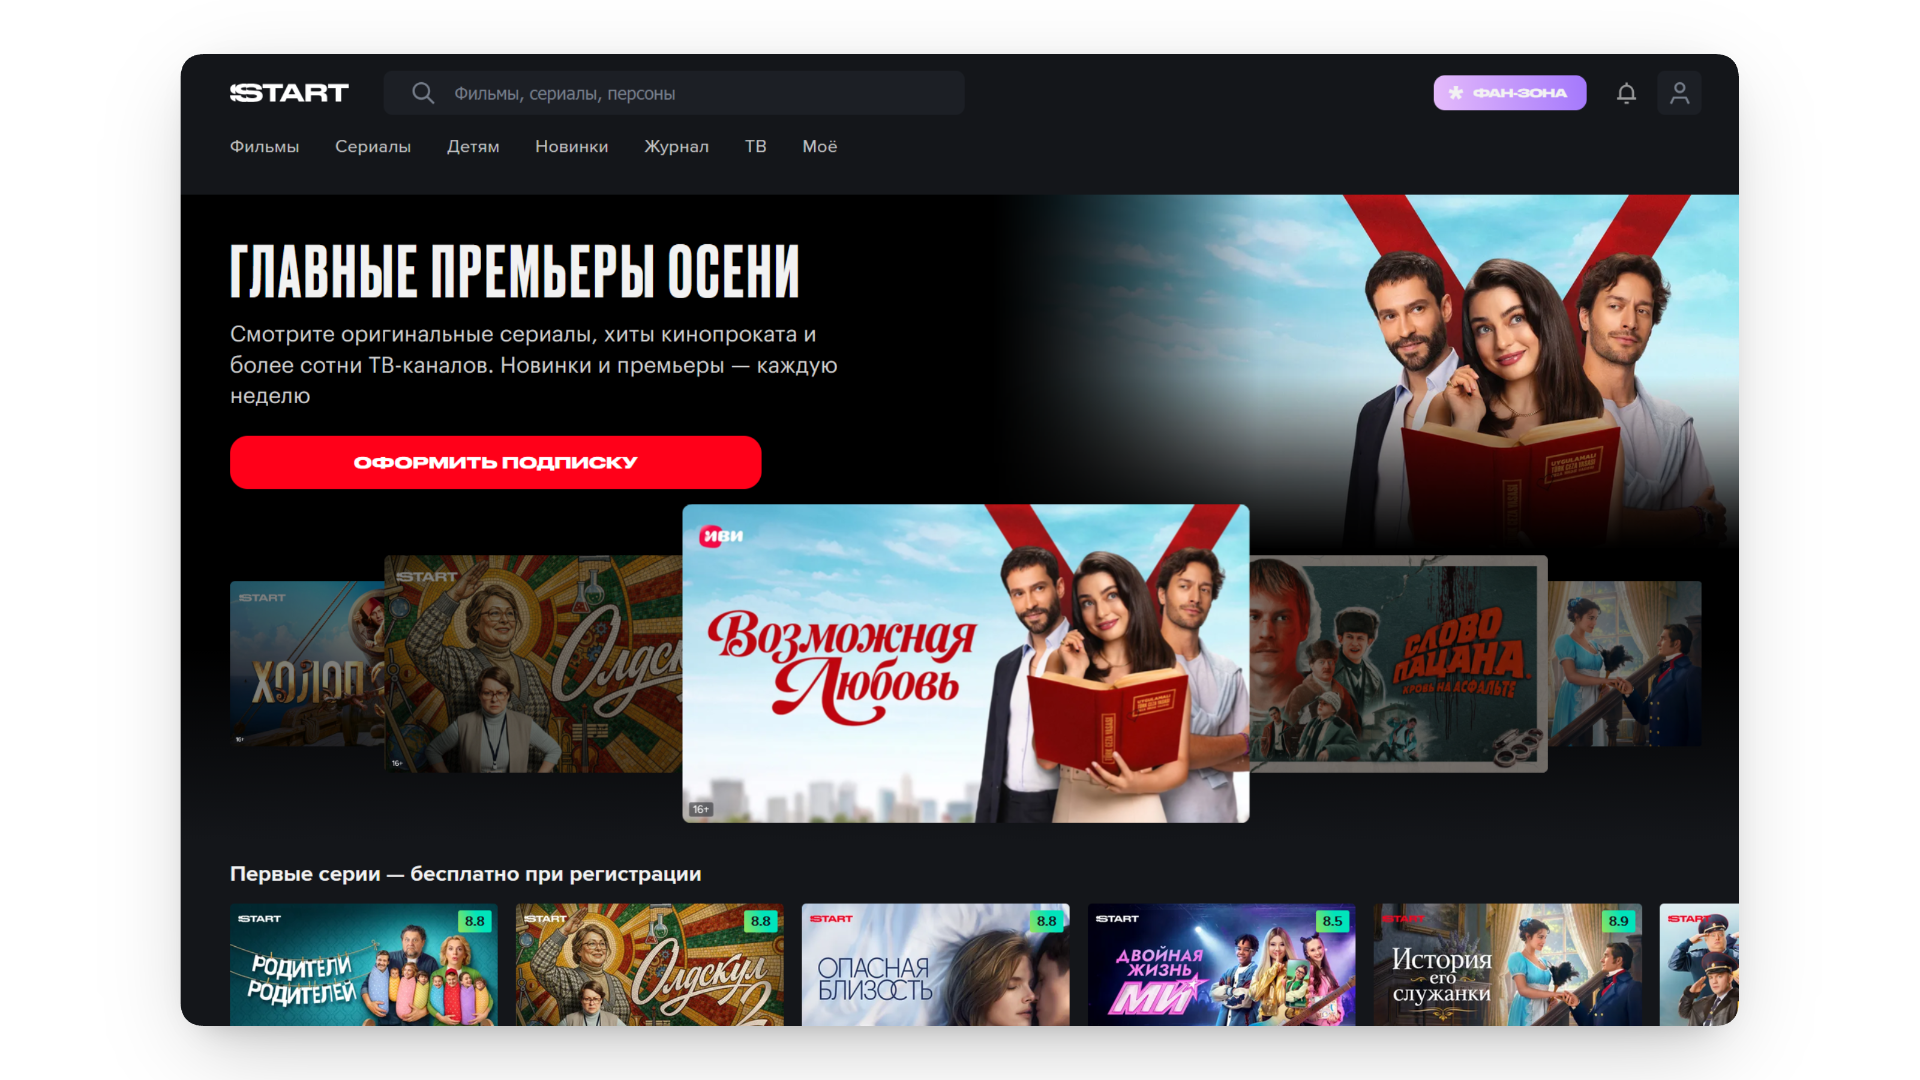Select the Слово пацана carousel card
This screenshot has width=1920, height=1080.
(1398, 663)
